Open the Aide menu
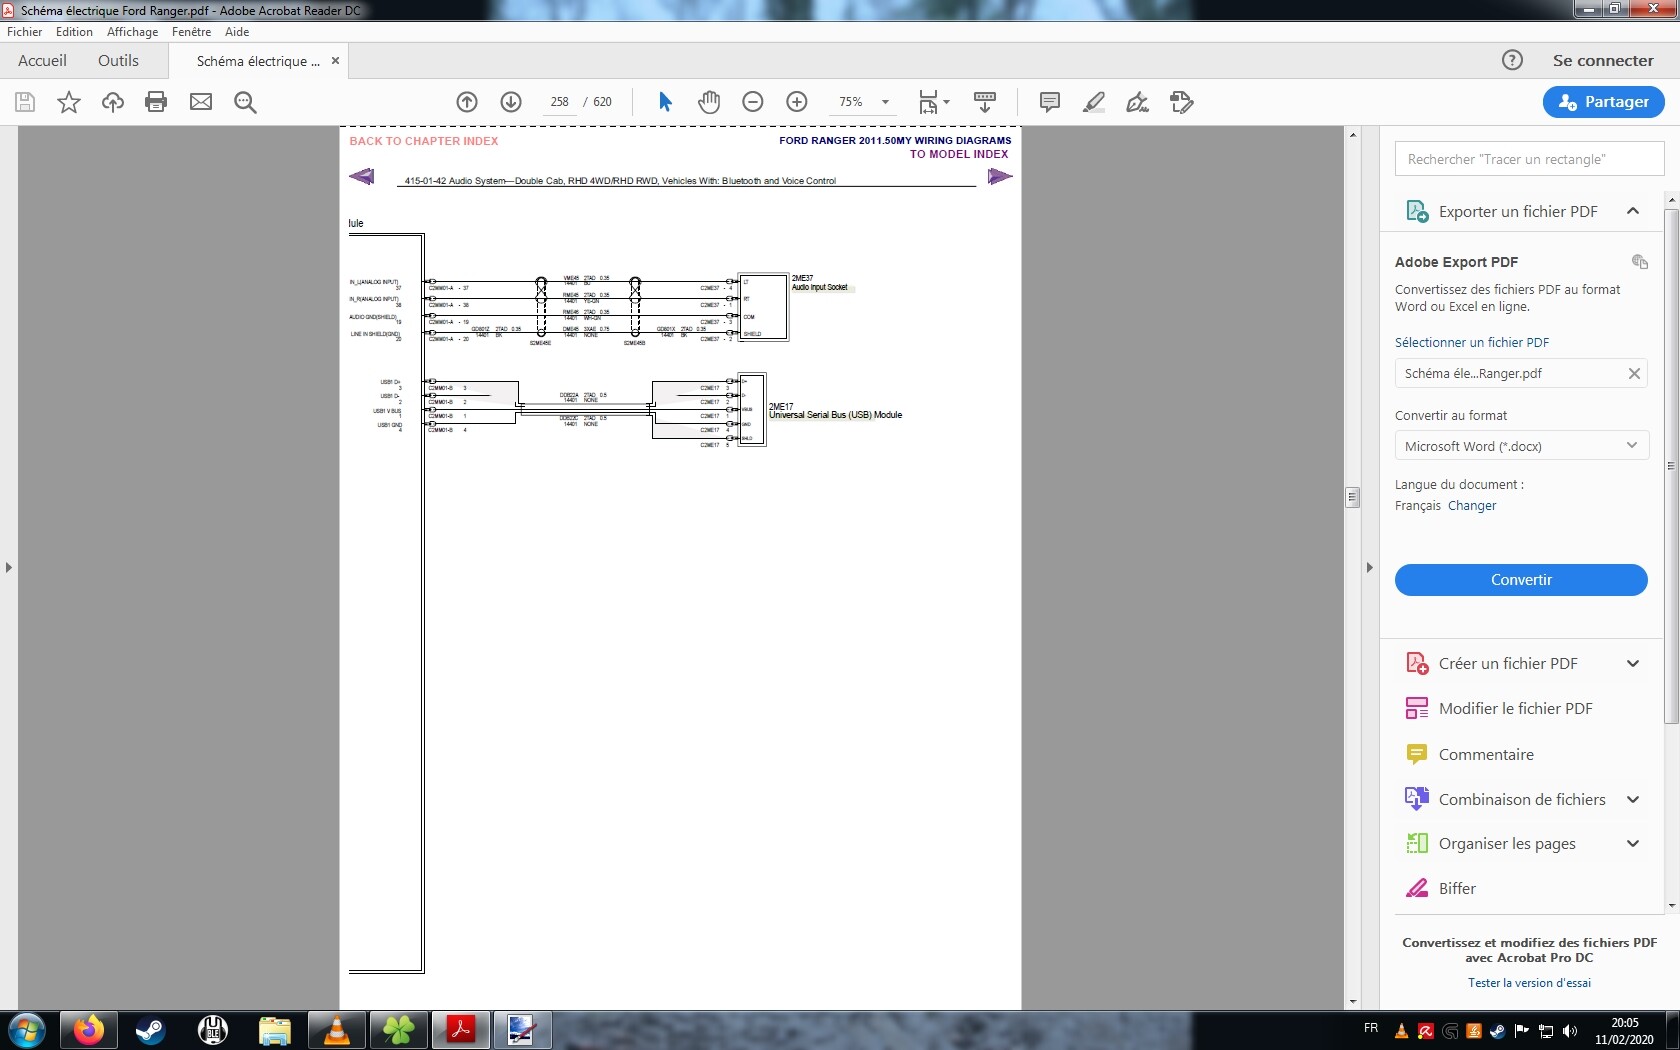 pos(237,32)
